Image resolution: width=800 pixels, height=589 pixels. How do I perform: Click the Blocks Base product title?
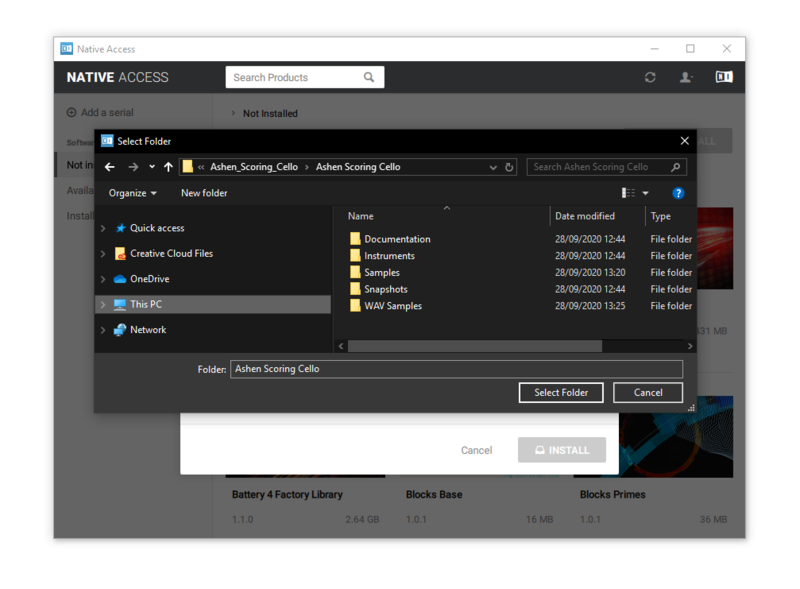(x=434, y=495)
